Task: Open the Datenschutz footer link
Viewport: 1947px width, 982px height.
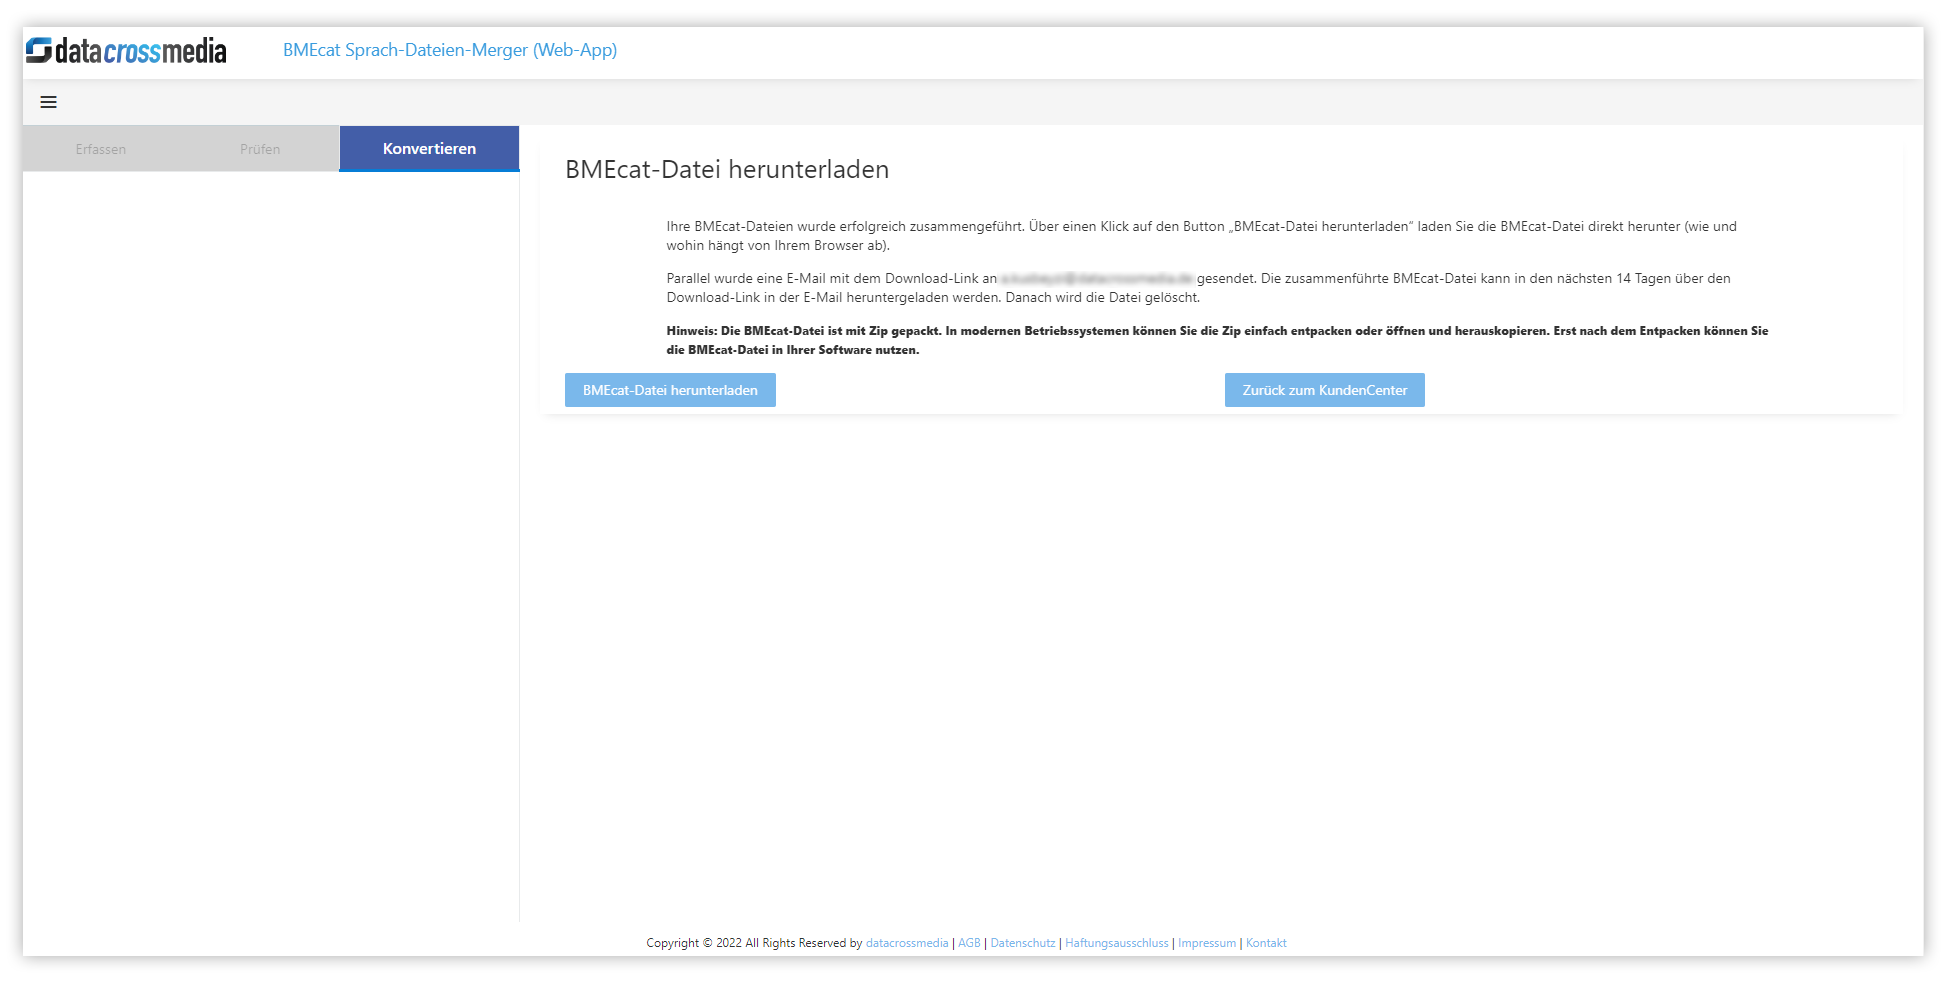Action: click(1023, 943)
